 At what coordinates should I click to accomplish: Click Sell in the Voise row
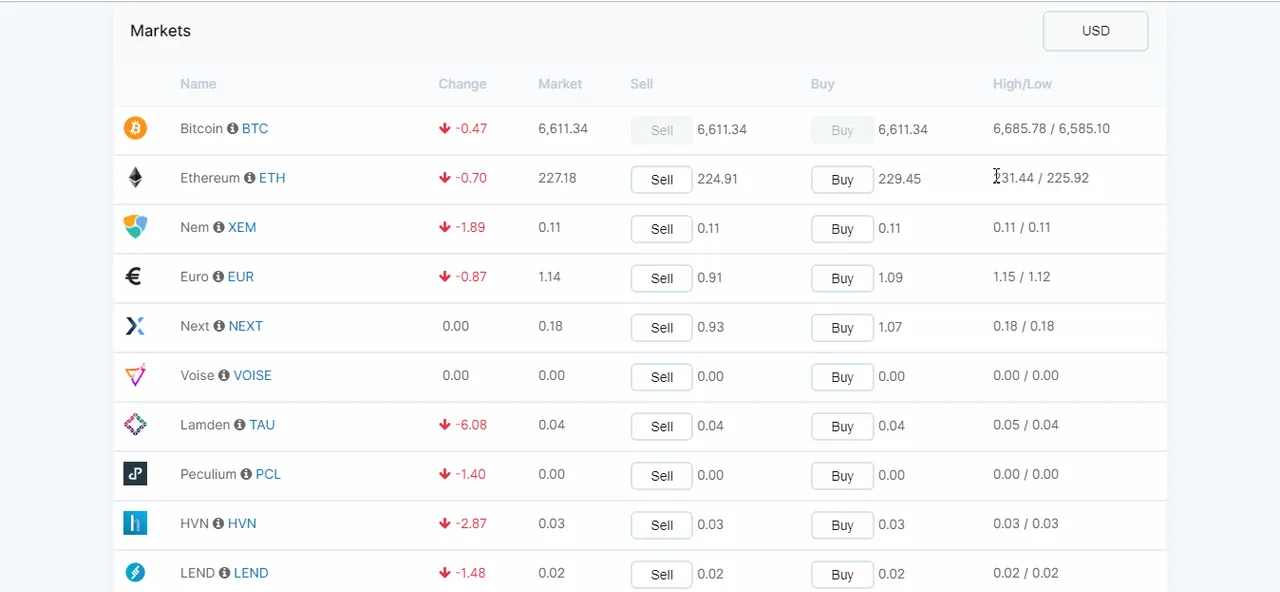(661, 377)
